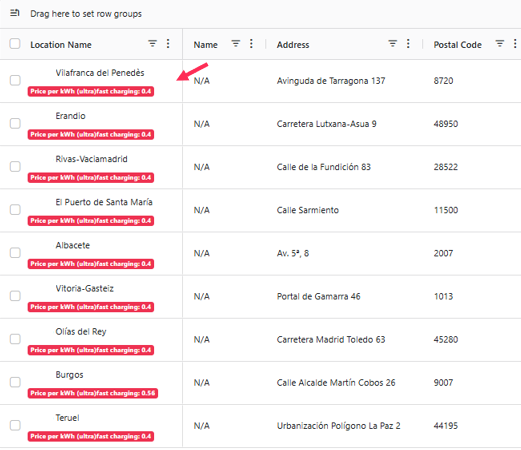
Task: Click the Location Name column header
Action: [x=61, y=45]
